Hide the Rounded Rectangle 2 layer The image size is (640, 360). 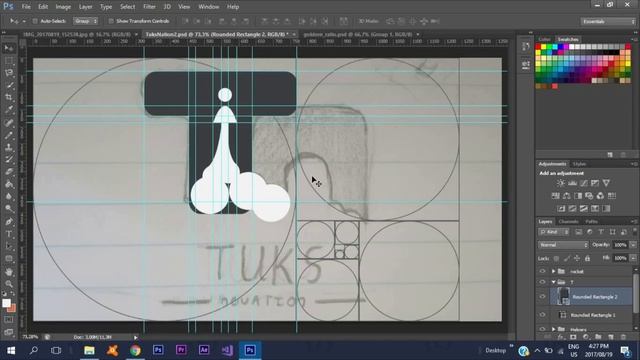pyautogui.click(x=542, y=297)
